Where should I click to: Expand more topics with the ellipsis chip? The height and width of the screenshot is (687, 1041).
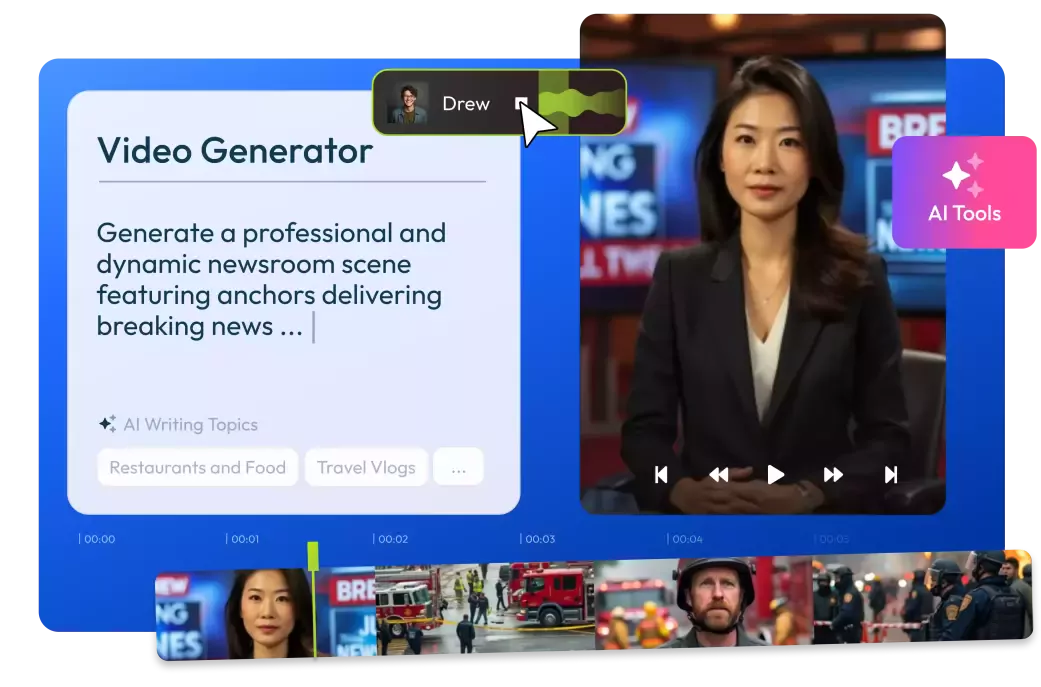pos(458,466)
